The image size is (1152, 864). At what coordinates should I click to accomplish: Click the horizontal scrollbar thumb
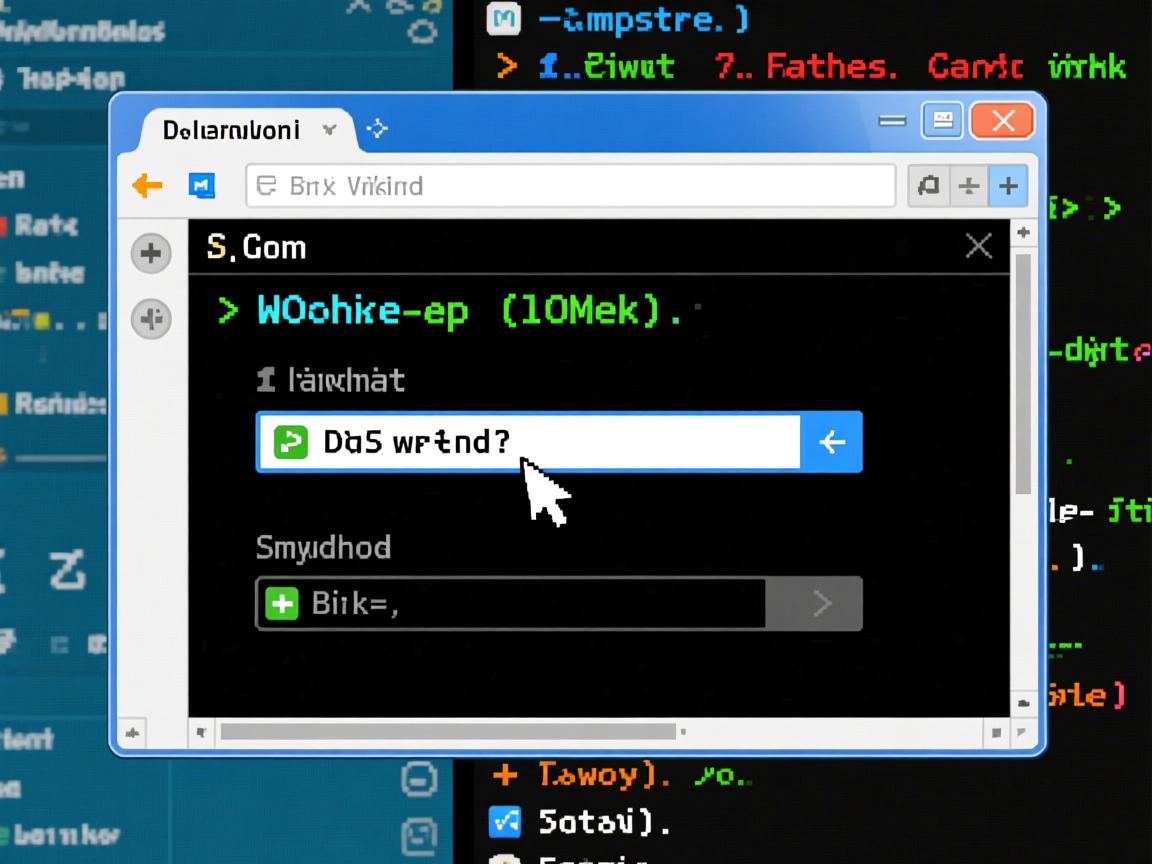click(448, 732)
